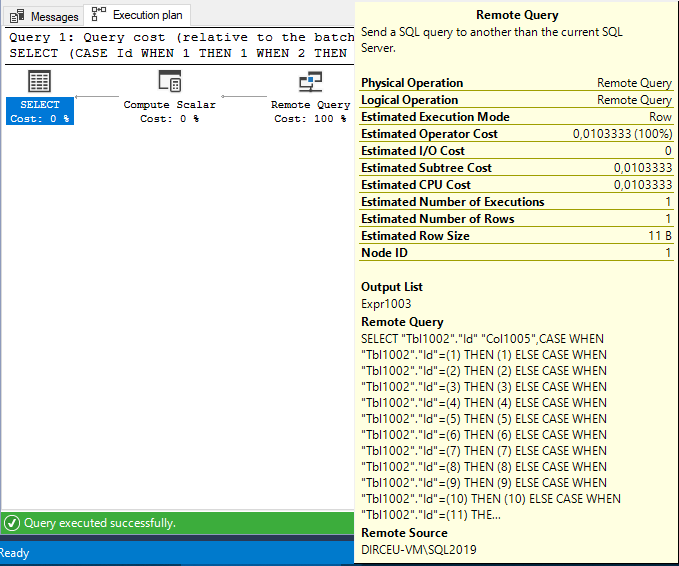Click the 11 B row size value

(x=660, y=236)
